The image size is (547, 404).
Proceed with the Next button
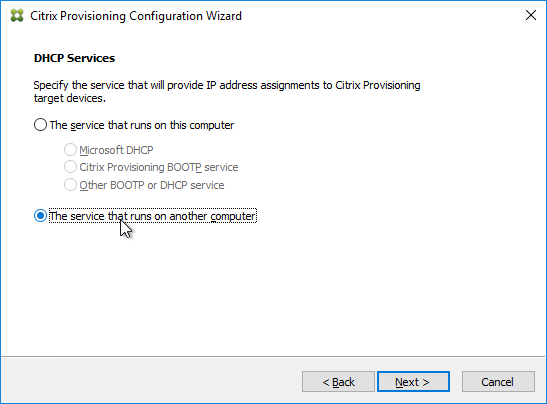point(413,382)
